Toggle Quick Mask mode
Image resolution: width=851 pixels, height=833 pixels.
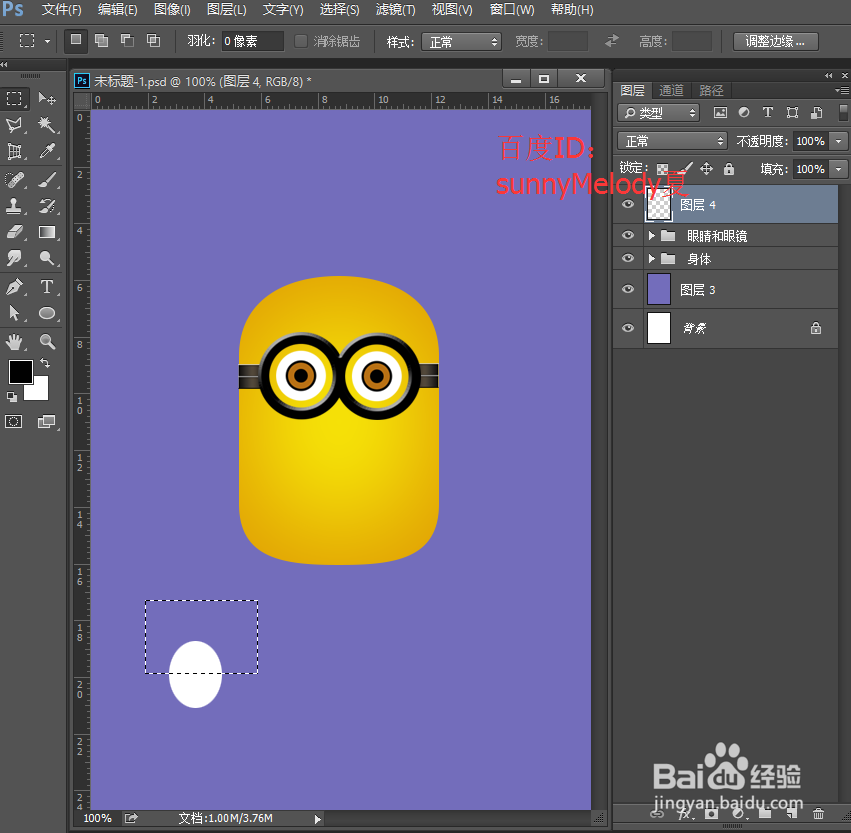click(x=14, y=422)
